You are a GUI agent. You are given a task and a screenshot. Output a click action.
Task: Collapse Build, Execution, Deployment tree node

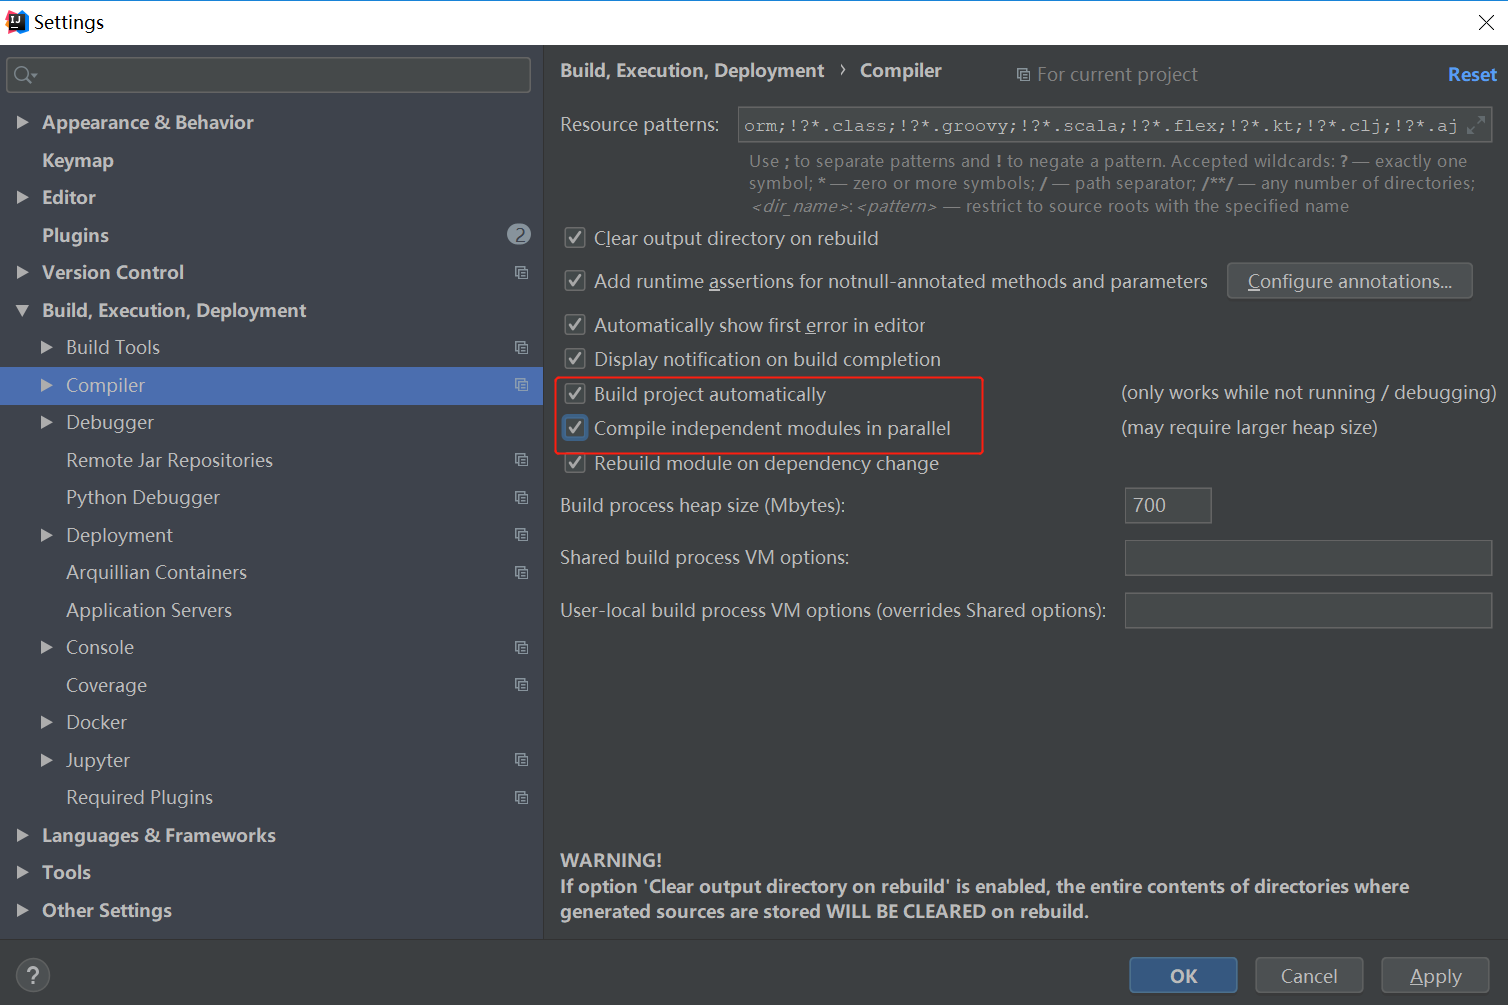22,310
